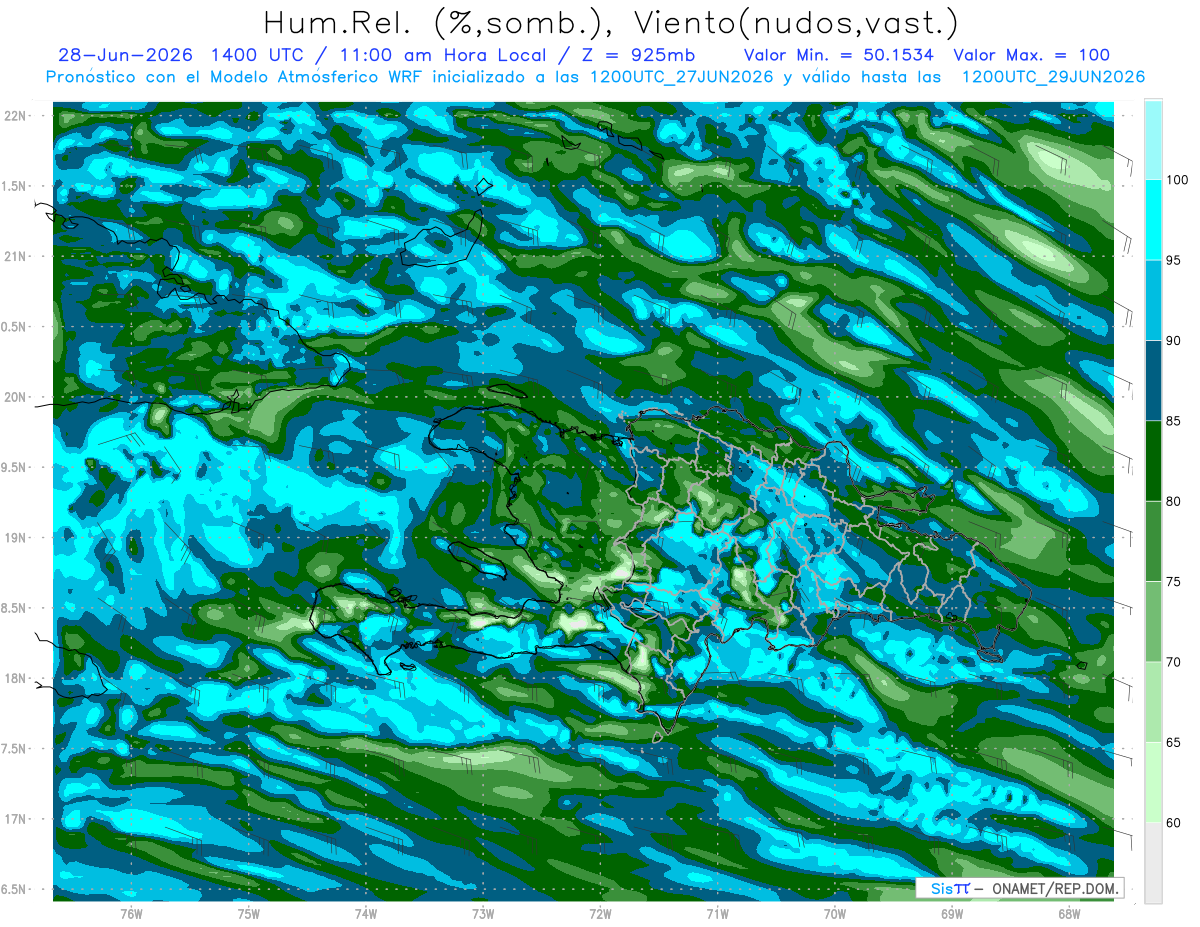The width and height of the screenshot is (1200, 927).
Task: Click the gray legend band below 60
Action: 1153,863
